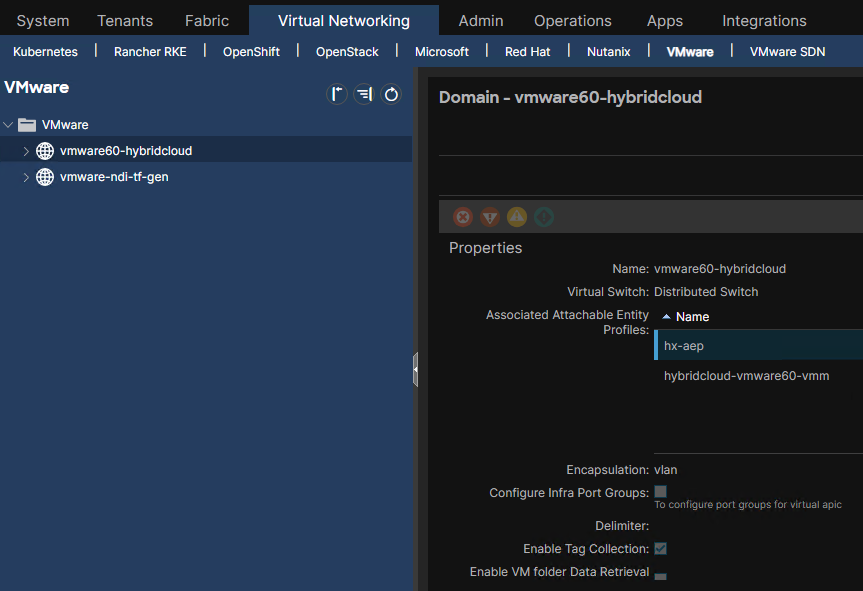Image resolution: width=863 pixels, height=591 pixels.
Task: Toggle Enable Tag Collection checkbox
Action: pyautogui.click(x=660, y=549)
